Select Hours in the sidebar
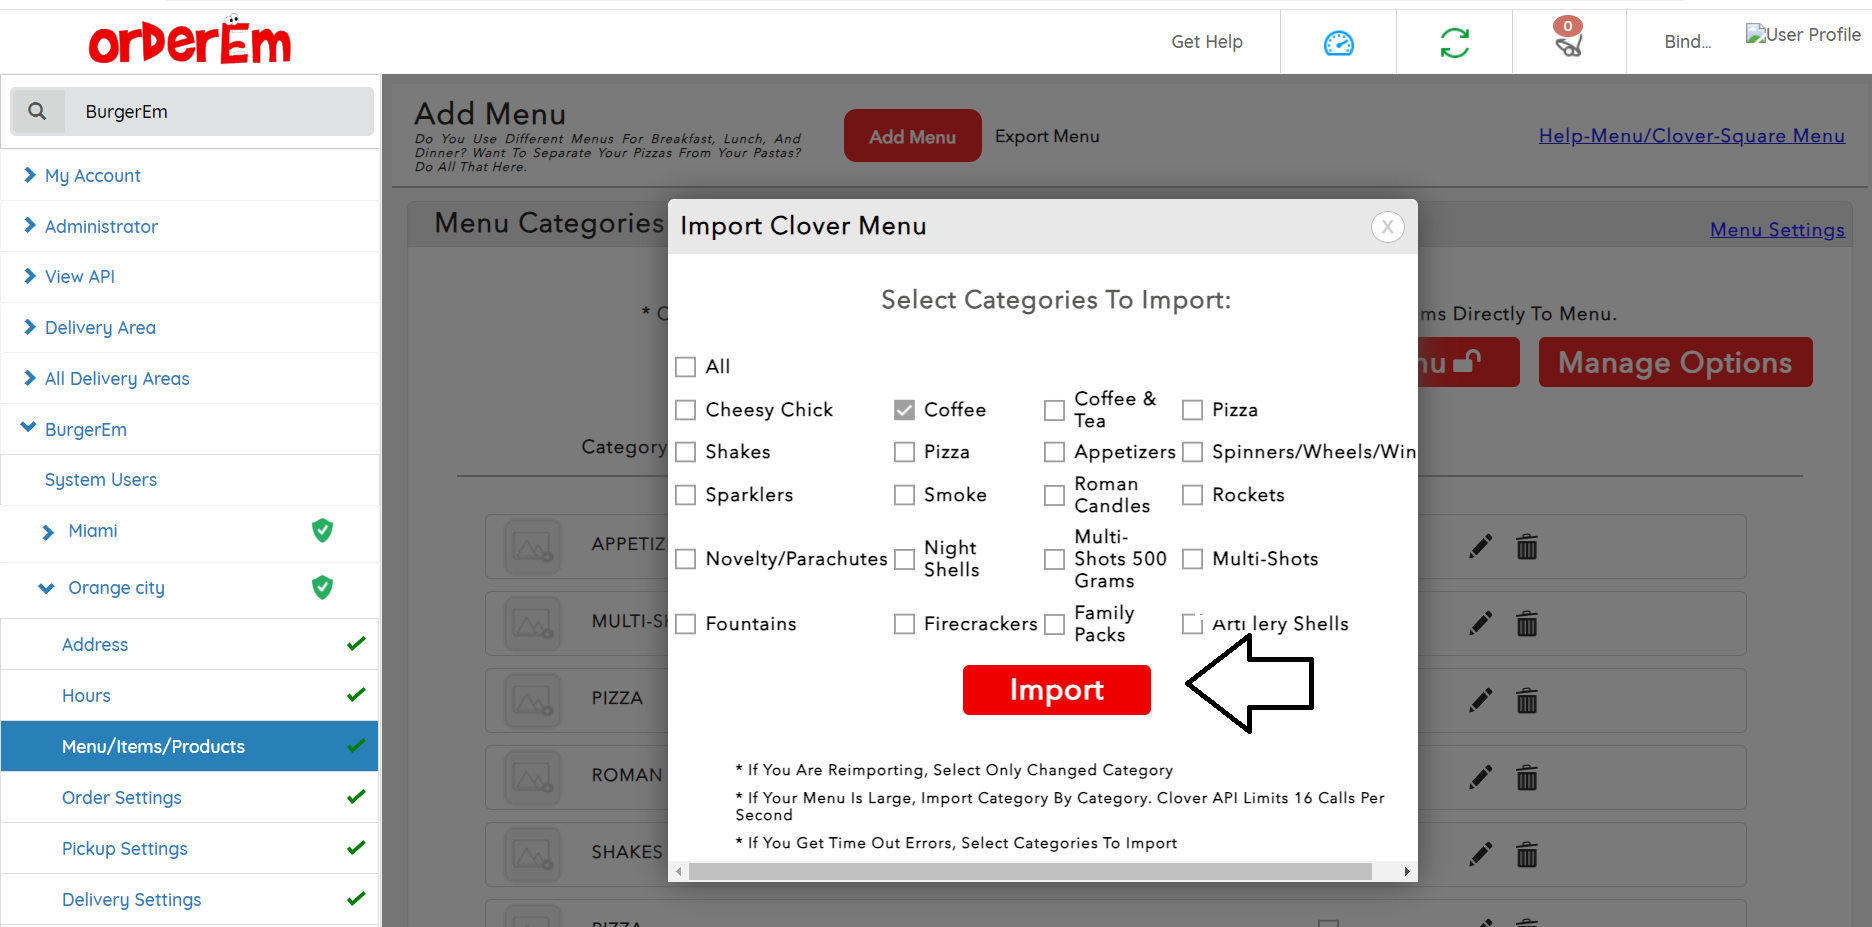The height and width of the screenshot is (927, 1872). pos(86,696)
